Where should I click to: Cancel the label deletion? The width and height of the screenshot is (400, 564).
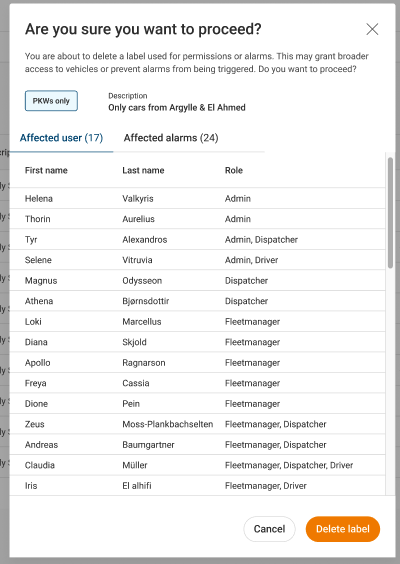click(269, 529)
